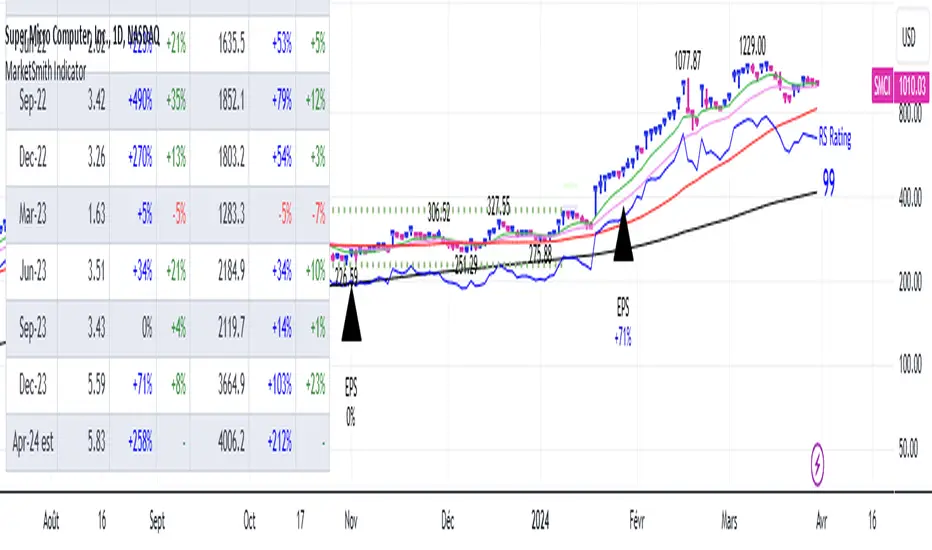Click the Août label on time axis
Image resolution: width=932 pixels, height=550 pixels.
(51, 521)
